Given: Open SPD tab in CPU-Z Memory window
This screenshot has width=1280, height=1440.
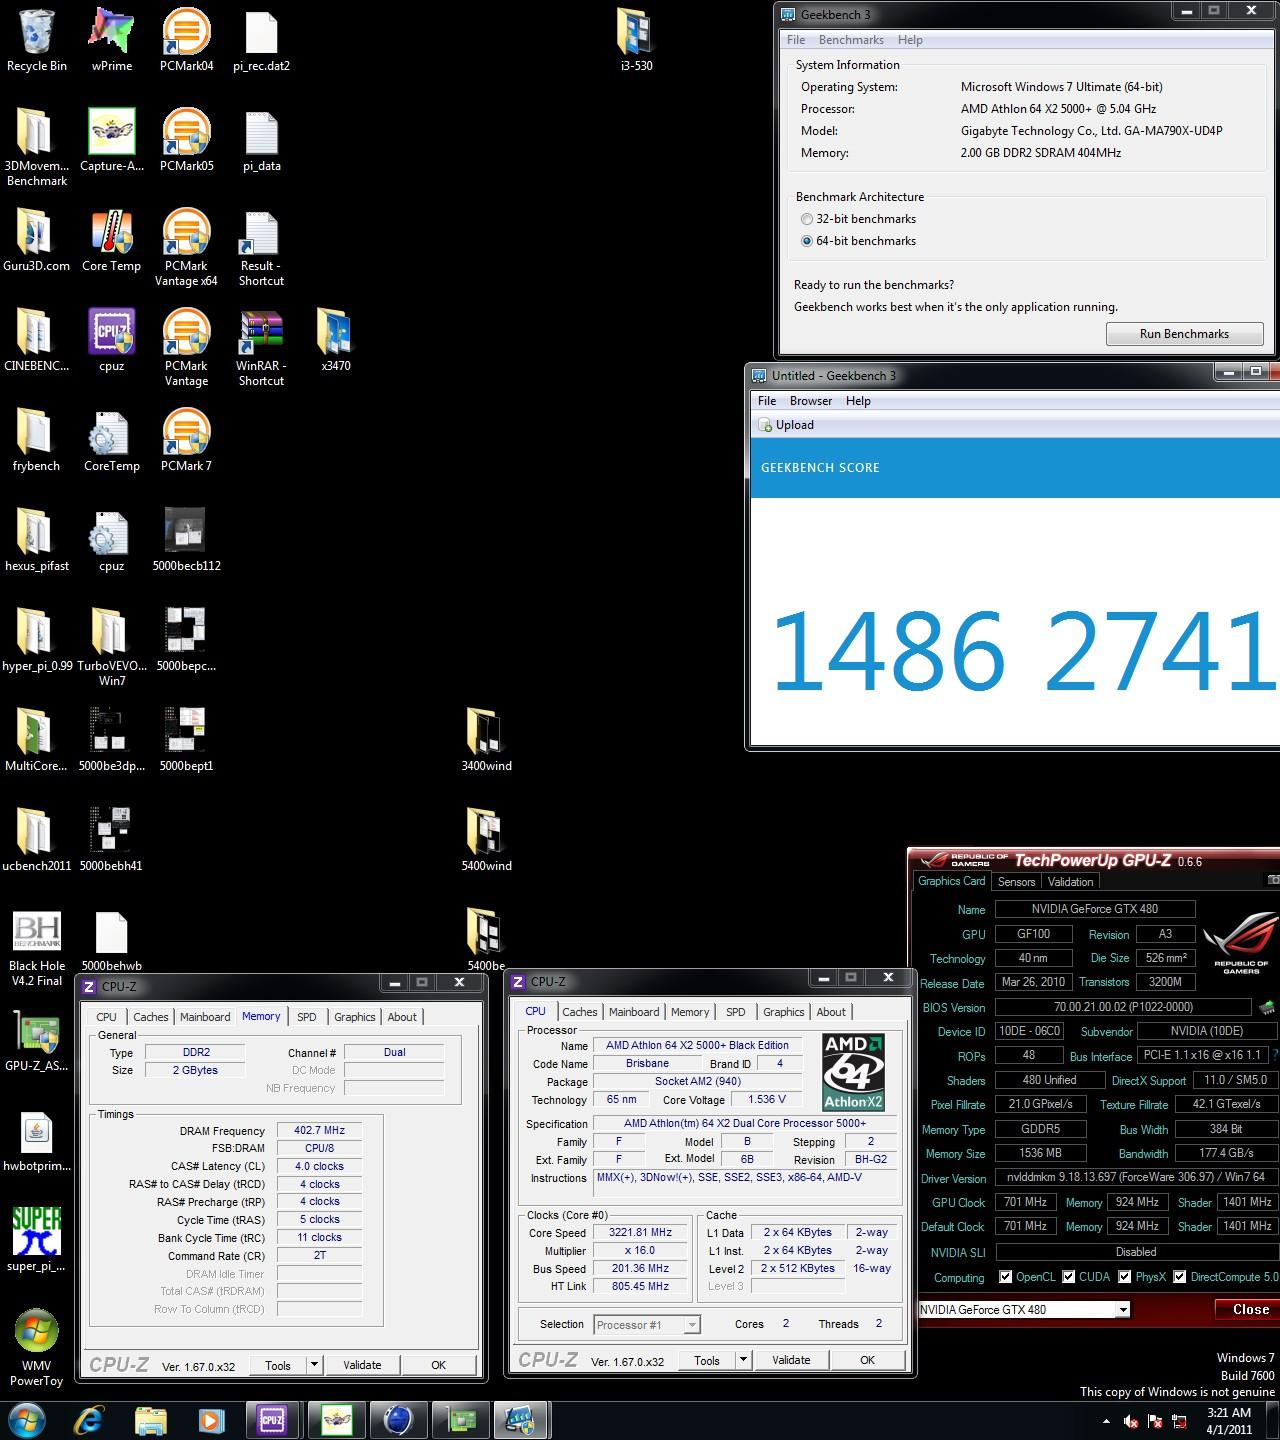Looking at the screenshot, I should [x=307, y=1017].
